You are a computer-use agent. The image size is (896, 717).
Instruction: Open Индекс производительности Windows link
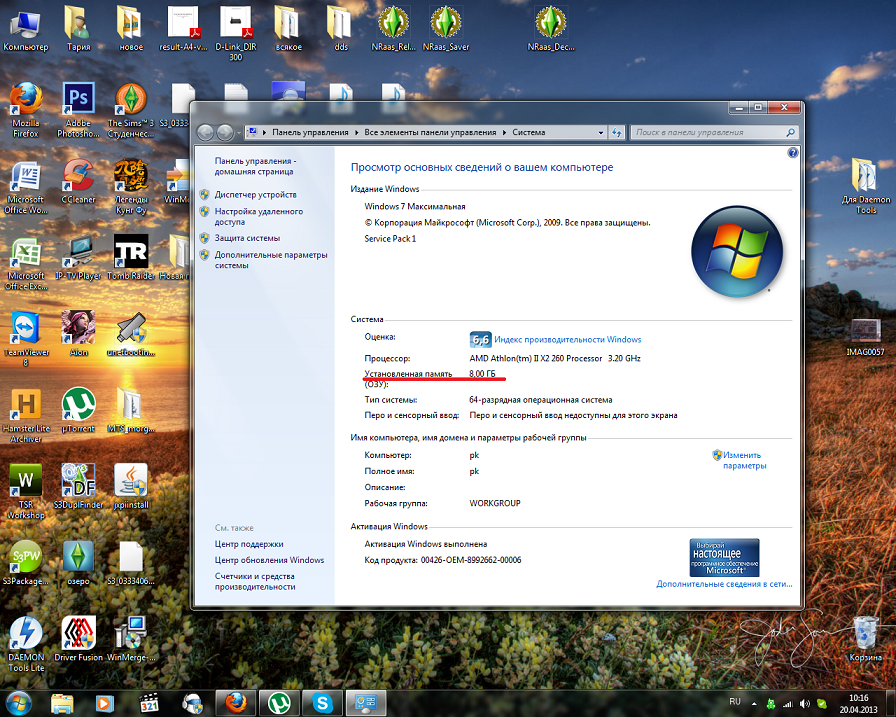tap(567, 339)
